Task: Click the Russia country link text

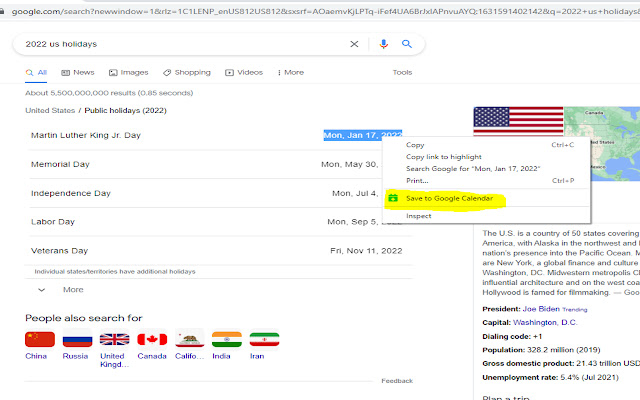Action: tap(76, 356)
